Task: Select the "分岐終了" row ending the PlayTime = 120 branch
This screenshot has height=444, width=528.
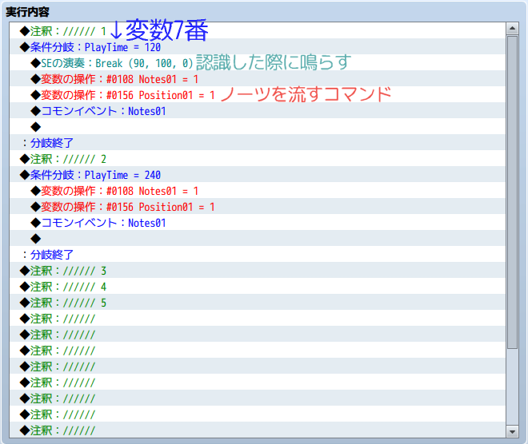Action: coord(258,143)
